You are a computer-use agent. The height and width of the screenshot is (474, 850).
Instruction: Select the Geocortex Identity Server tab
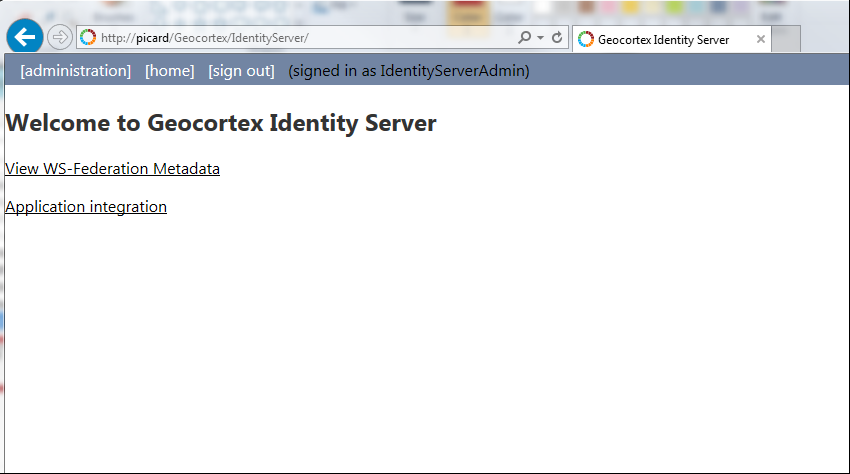[672, 40]
